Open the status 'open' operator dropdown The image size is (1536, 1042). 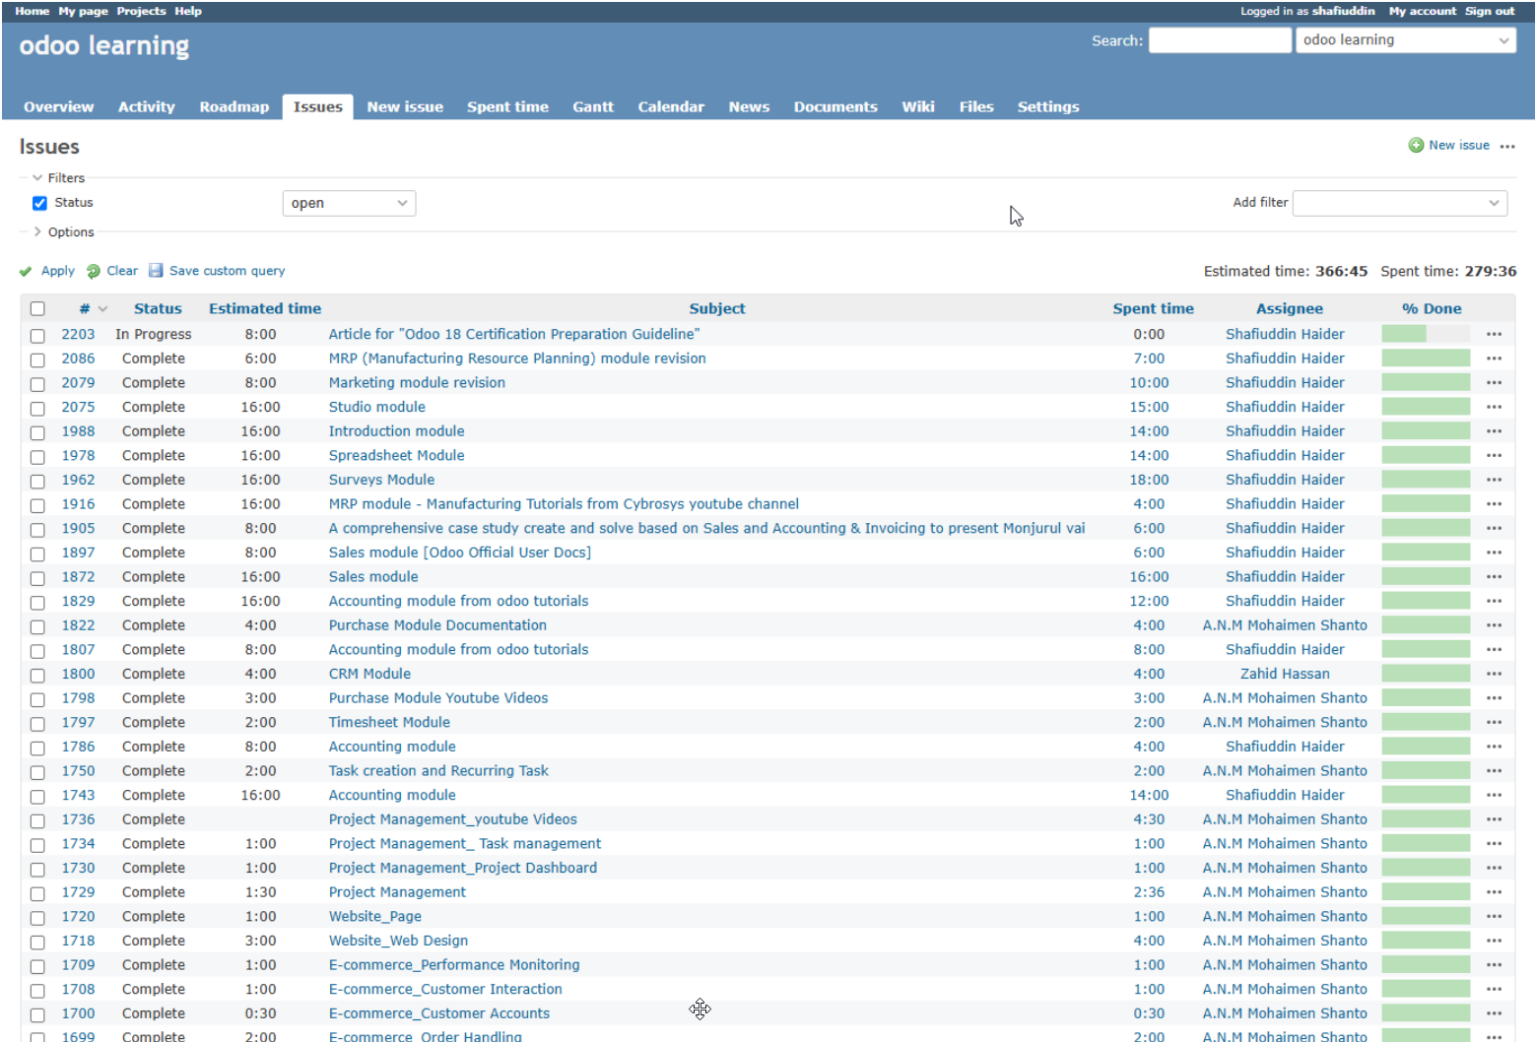tap(348, 203)
